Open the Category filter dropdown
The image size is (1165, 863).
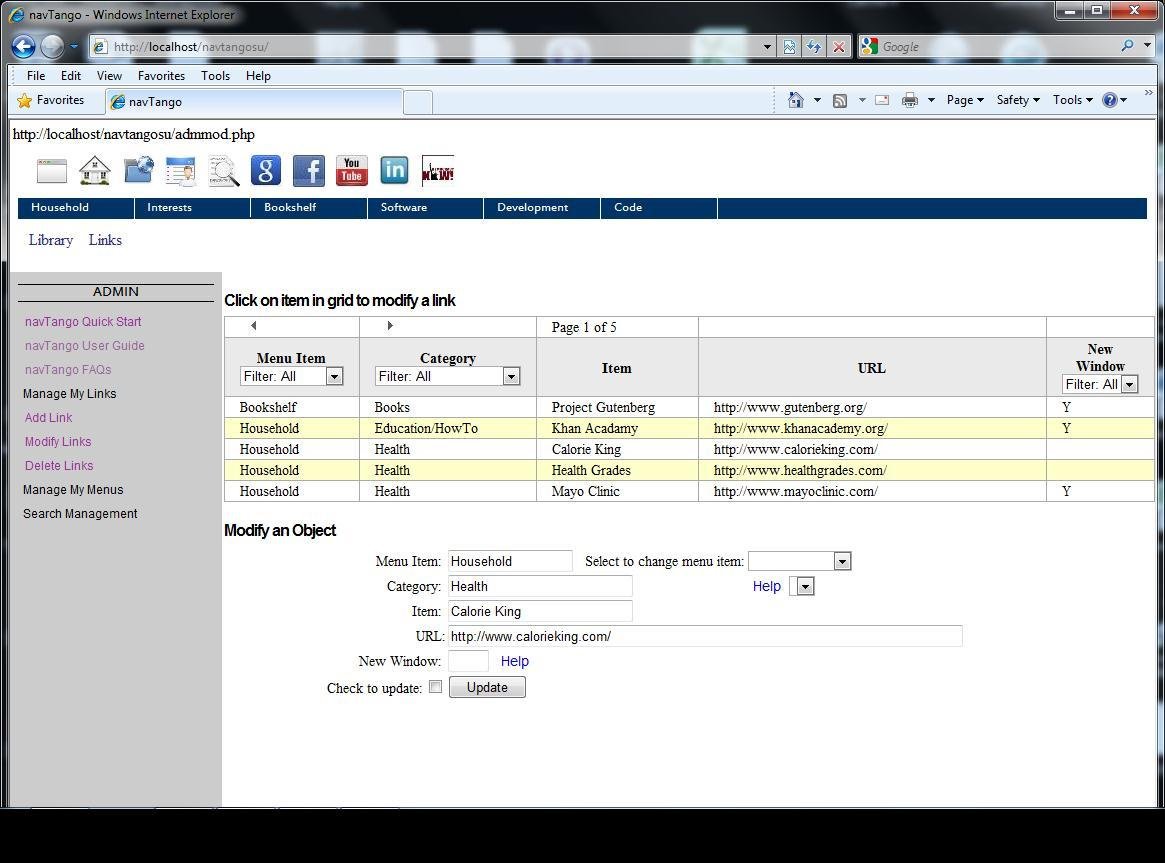coord(511,375)
